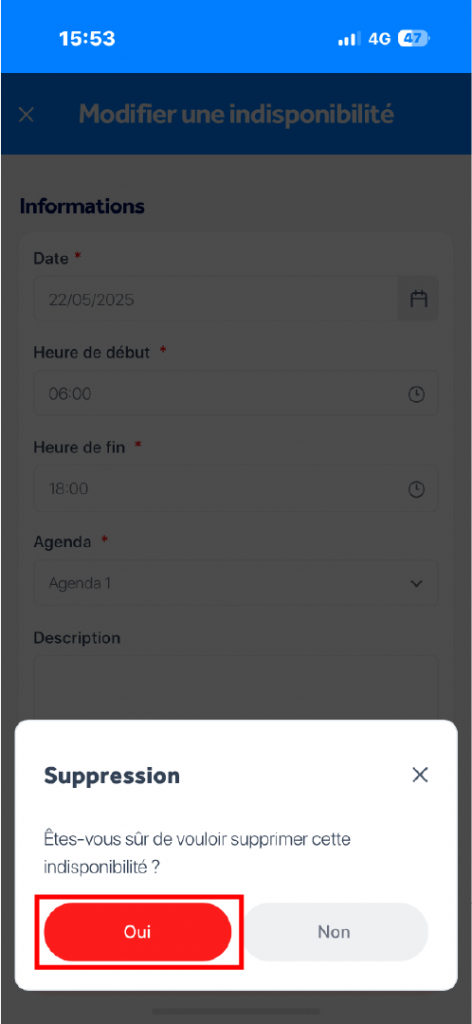472x1024 pixels.
Task: Click the date field showing 22/05/2025
Action: [x=215, y=299]
